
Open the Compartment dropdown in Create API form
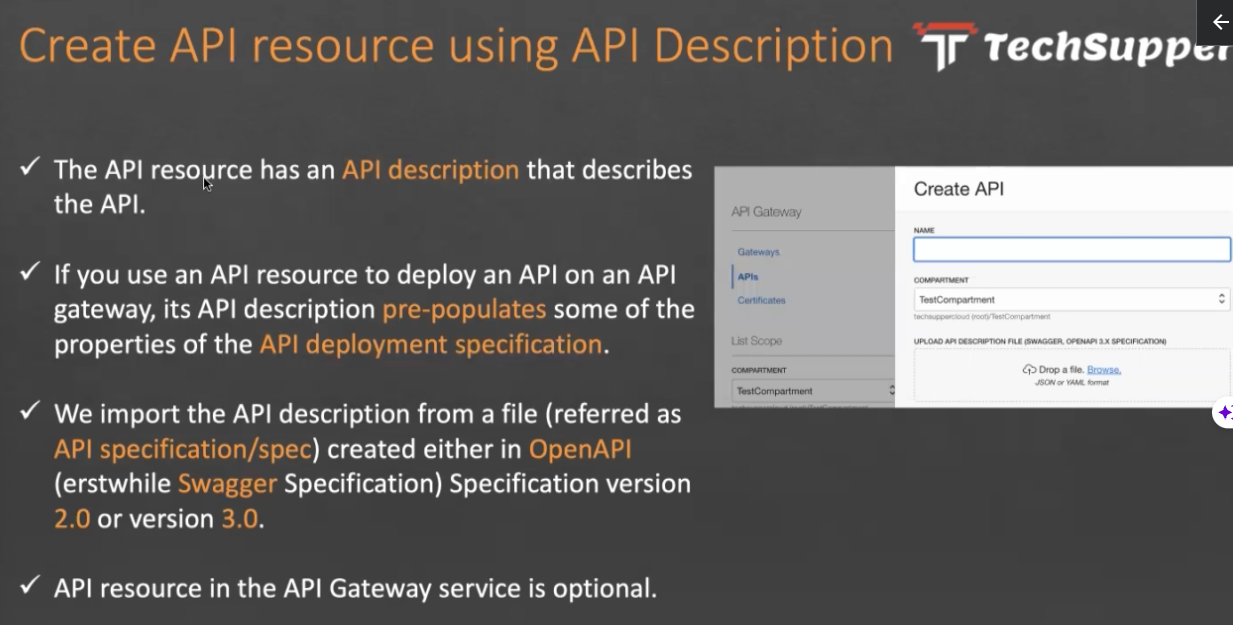coord(1070,299)
